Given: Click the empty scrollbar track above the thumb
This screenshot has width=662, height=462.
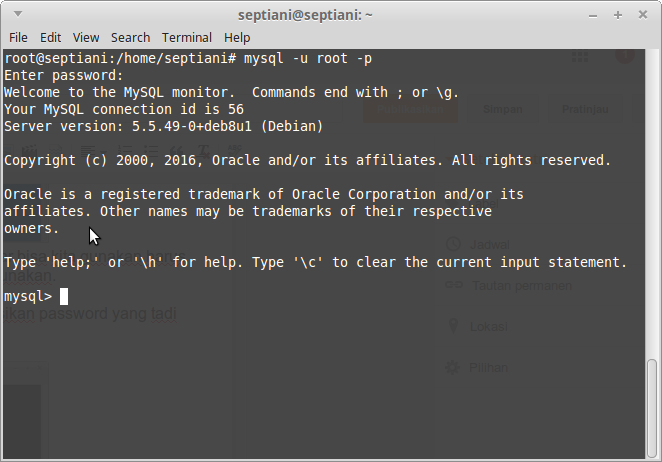Looking at the screenshot, I should tap(652, 204).
